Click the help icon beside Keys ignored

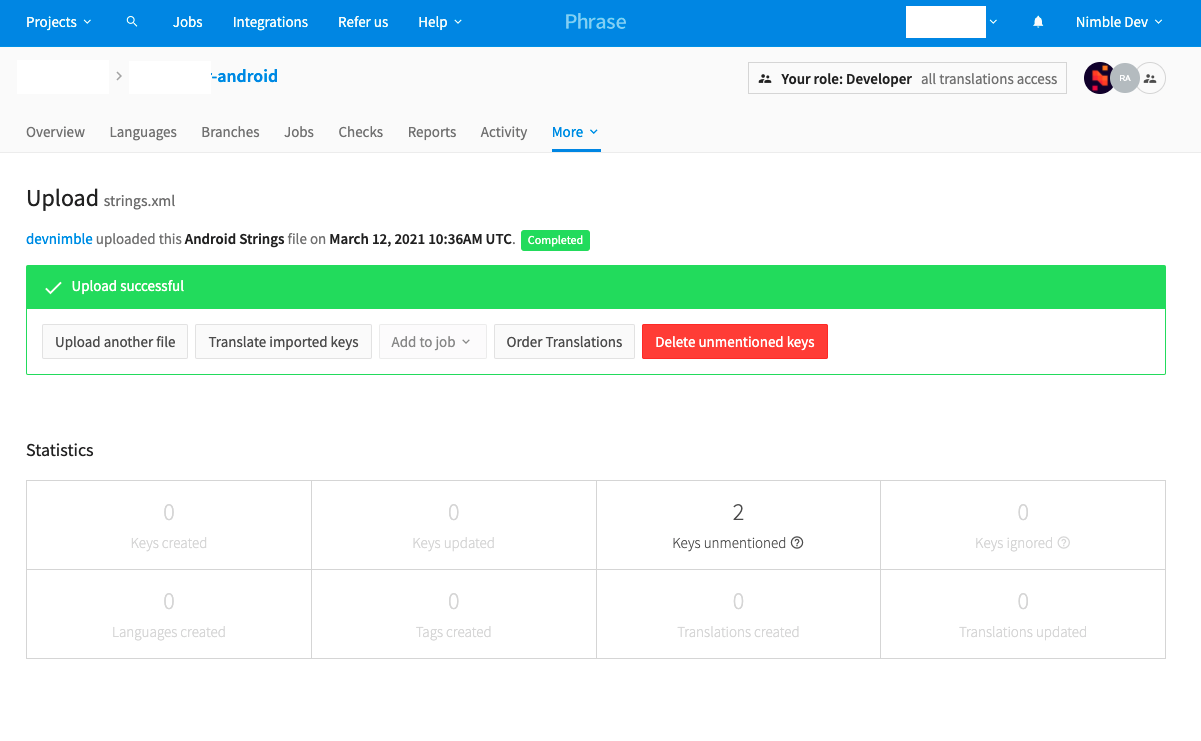click(x=1064, y=543)
